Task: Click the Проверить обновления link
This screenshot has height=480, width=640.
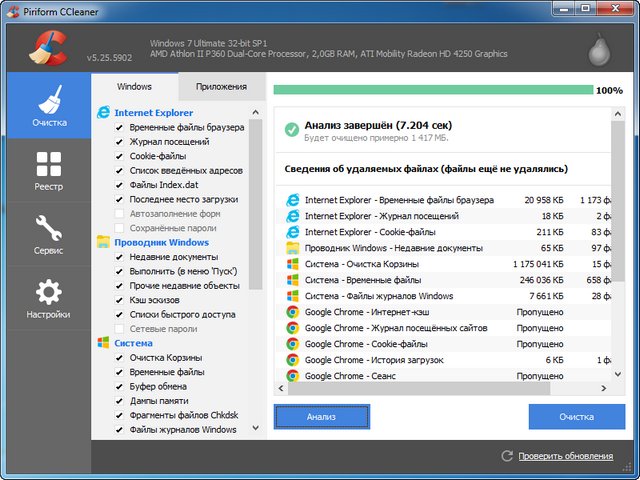Action: [565, 457]
